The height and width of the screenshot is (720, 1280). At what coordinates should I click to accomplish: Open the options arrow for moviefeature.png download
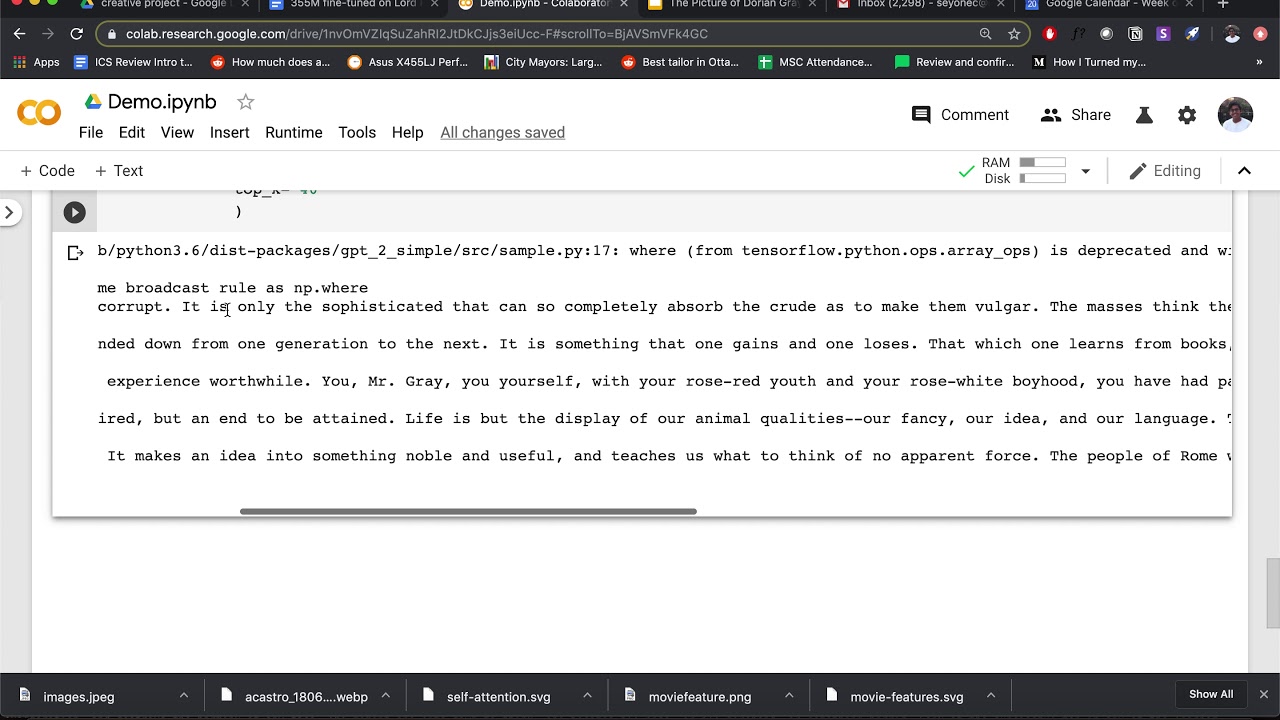(x=789, y=696)
